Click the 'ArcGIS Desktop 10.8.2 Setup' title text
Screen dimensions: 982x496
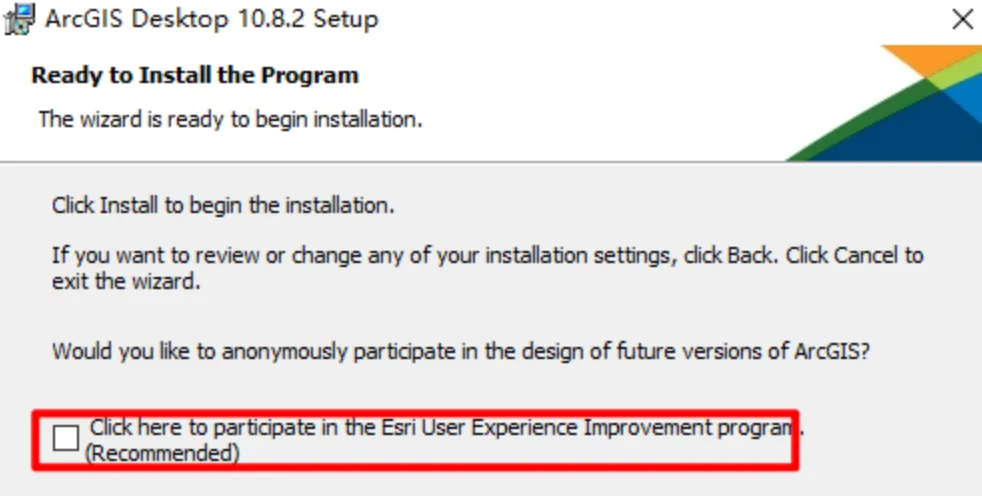(211, 19)
